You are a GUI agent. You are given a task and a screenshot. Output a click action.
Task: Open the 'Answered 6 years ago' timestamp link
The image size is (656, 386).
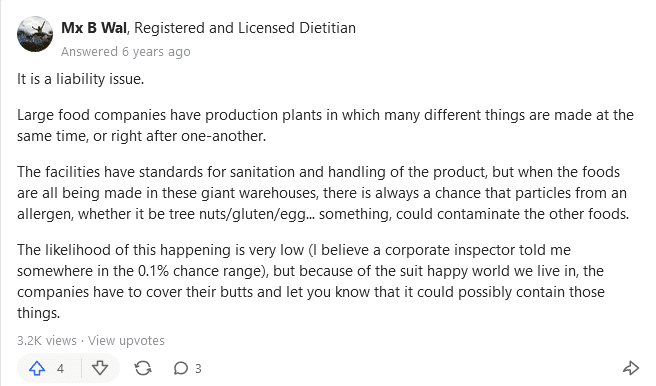pos(126,51)
